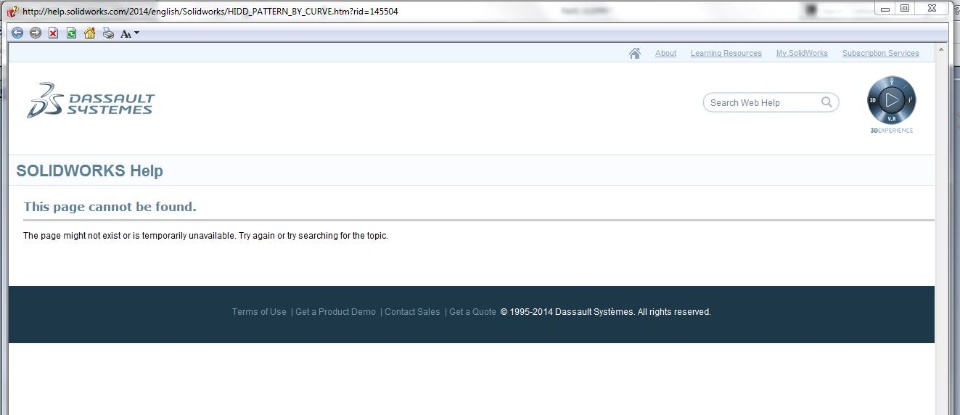Screen dimensions: 960x415
Task: Open Contact Sales footer link
Action: click(x=412, y=312)
